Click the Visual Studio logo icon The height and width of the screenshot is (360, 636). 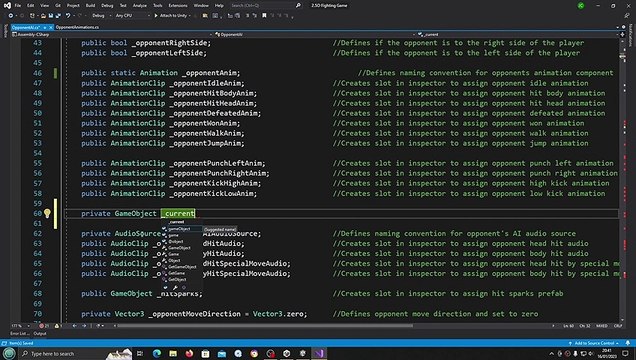(7, 6)
